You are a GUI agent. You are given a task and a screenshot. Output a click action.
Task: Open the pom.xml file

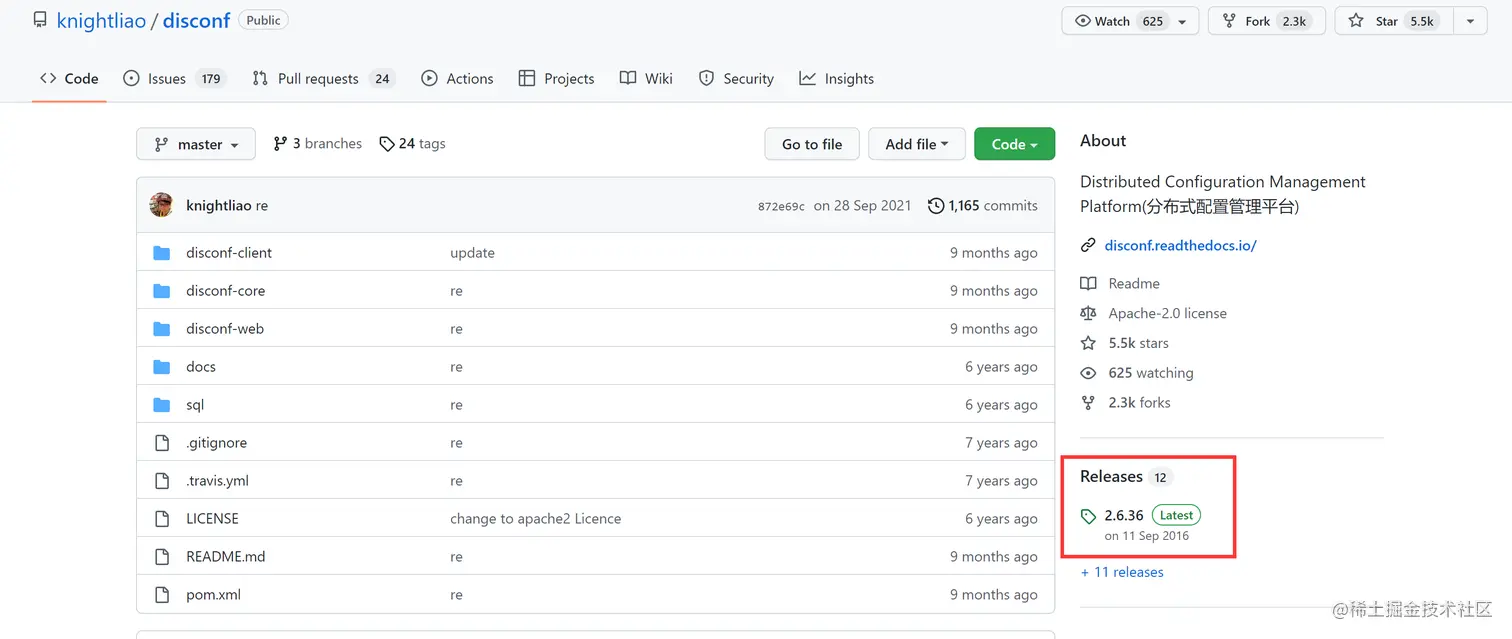[213, 595]
